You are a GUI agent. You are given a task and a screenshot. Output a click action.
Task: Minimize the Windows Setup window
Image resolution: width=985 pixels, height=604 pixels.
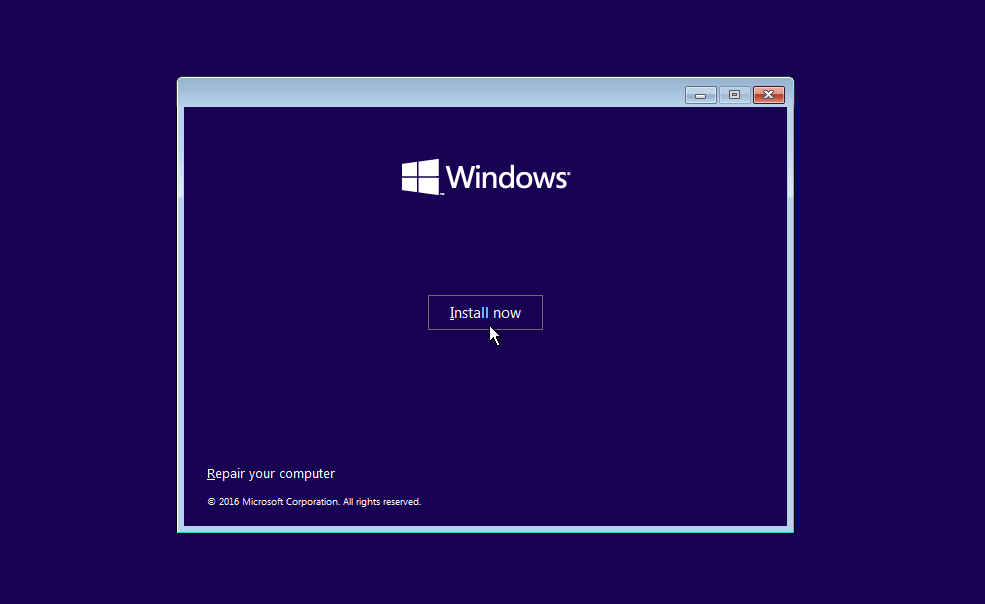click(x=700, y=95)
